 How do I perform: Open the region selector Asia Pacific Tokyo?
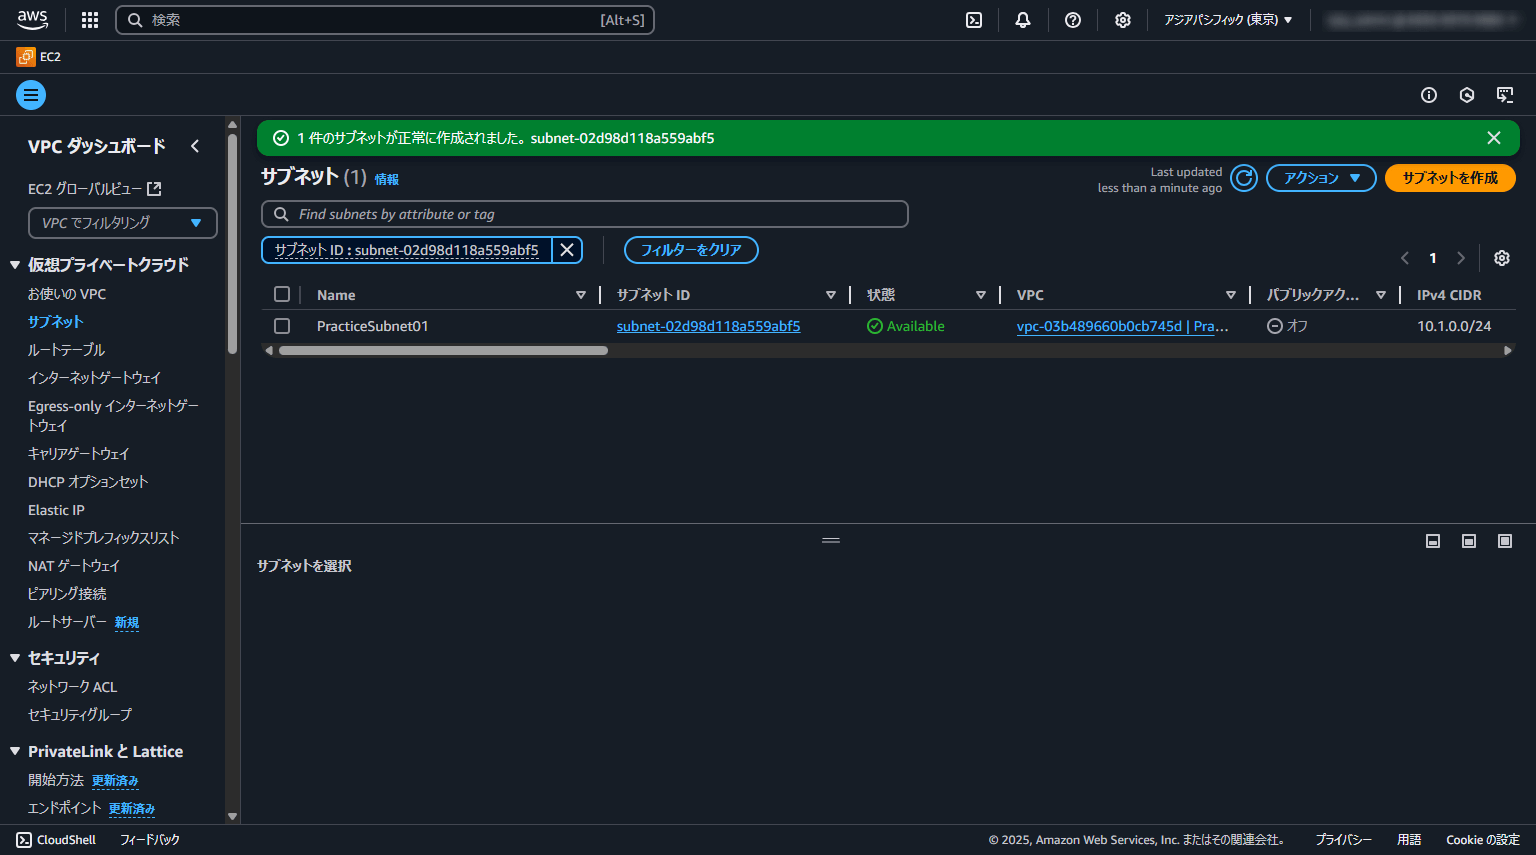tap(1228, 20)
